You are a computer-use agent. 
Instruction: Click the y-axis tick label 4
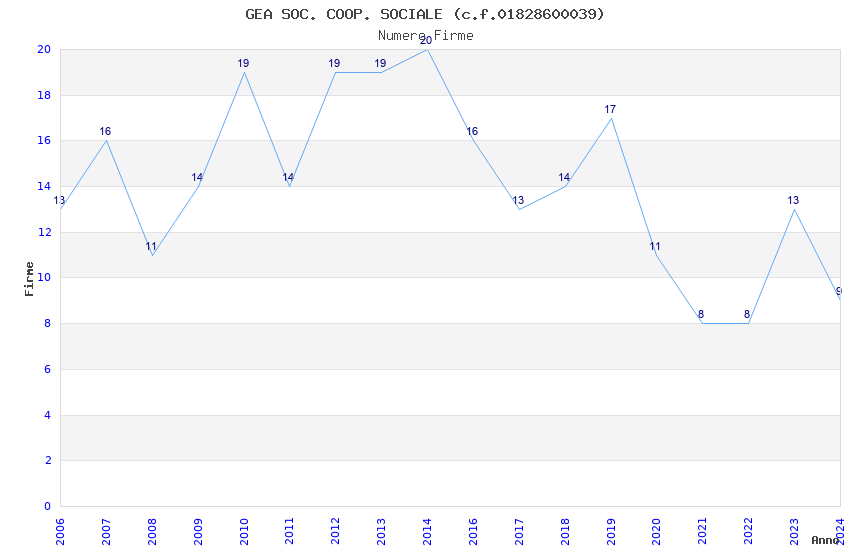48,415
